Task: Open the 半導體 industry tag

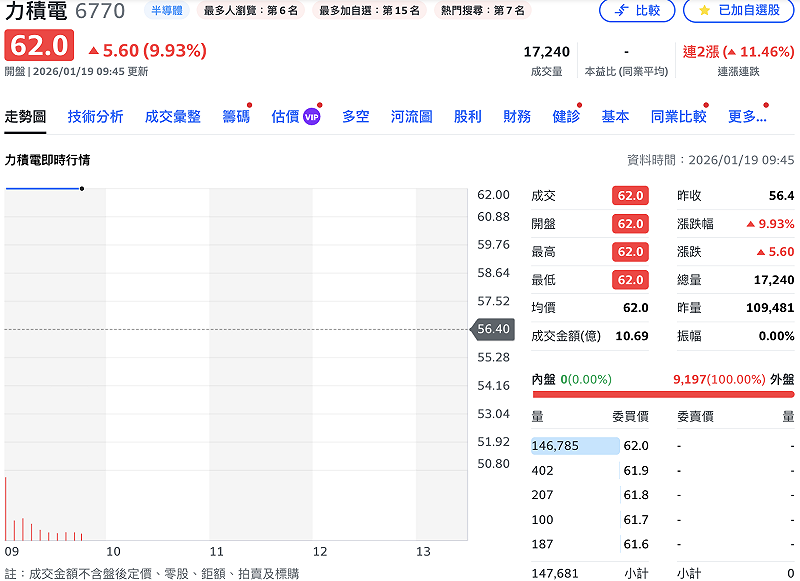Action: pyautogui.click(x=165, y=11)
